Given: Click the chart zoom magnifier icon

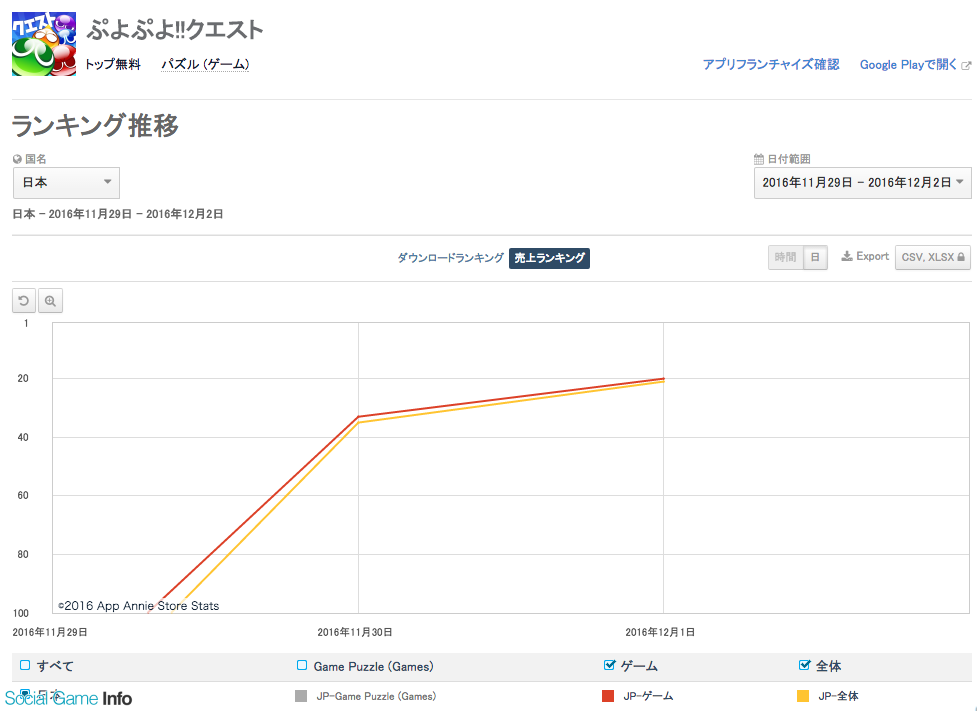Looking at the screenshot, I should (x=50, y=301).
